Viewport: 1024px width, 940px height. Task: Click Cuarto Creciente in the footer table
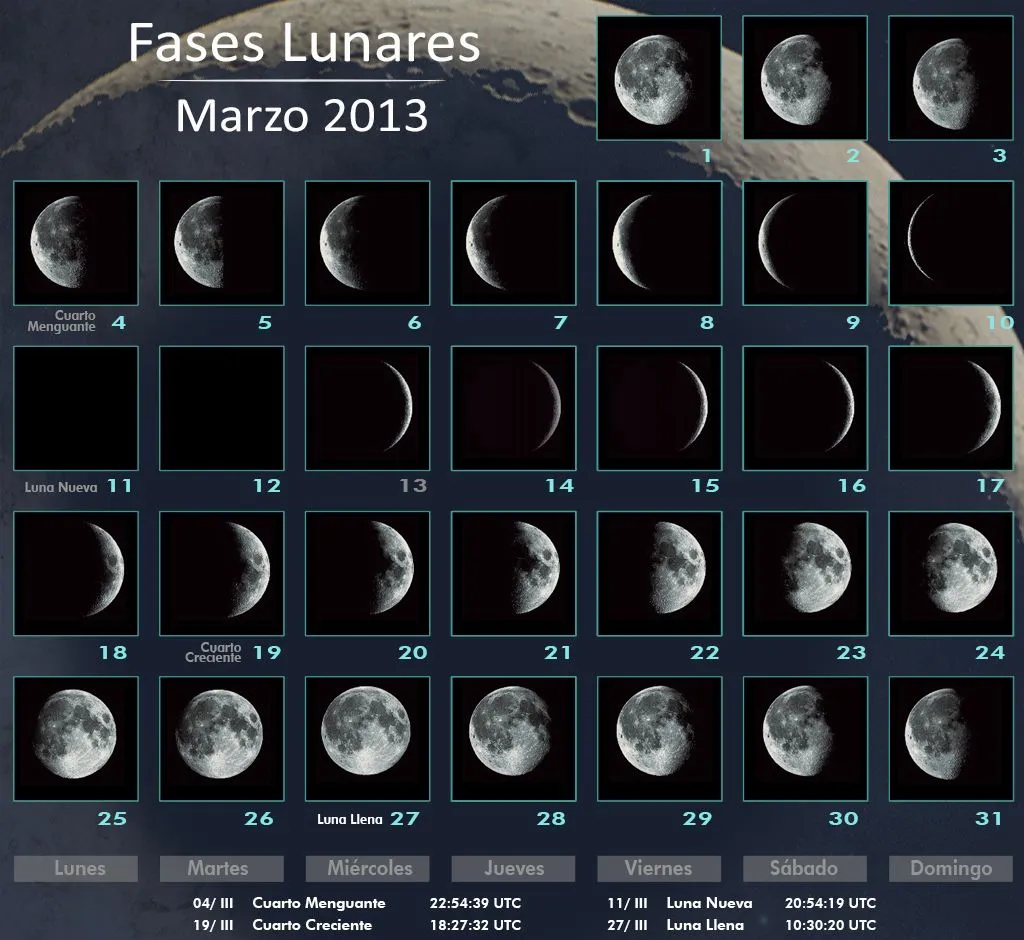(312, 925)
